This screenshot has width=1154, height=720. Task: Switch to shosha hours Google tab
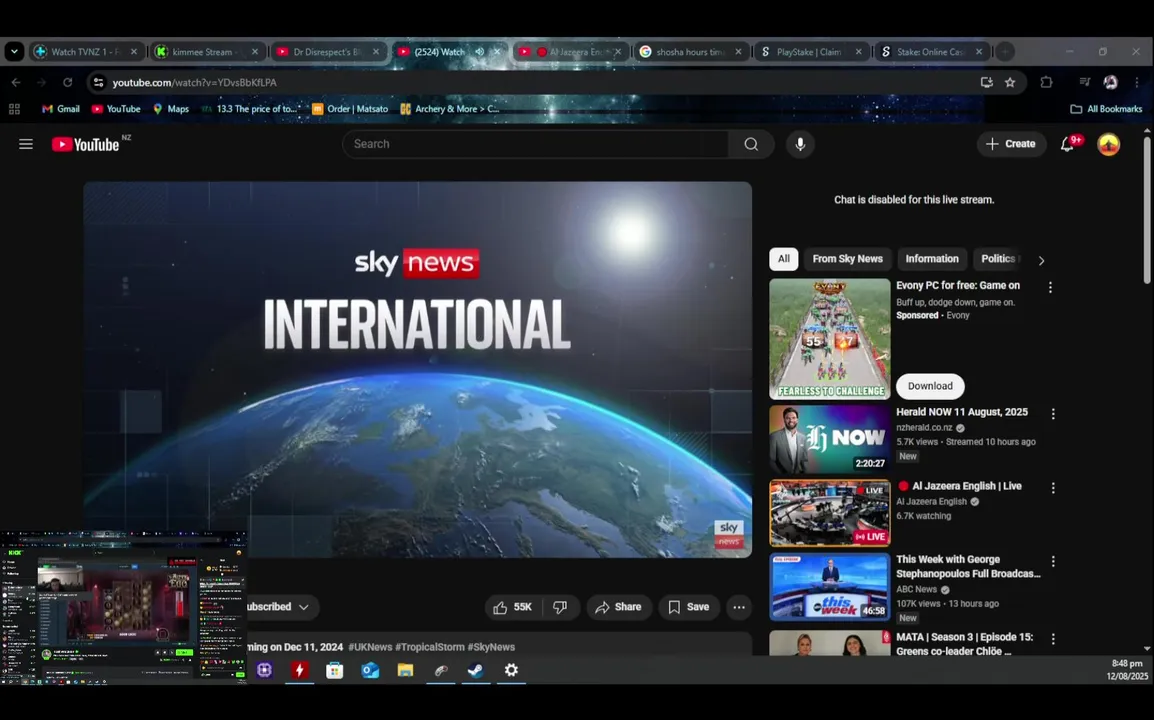[x=690, y=52]
